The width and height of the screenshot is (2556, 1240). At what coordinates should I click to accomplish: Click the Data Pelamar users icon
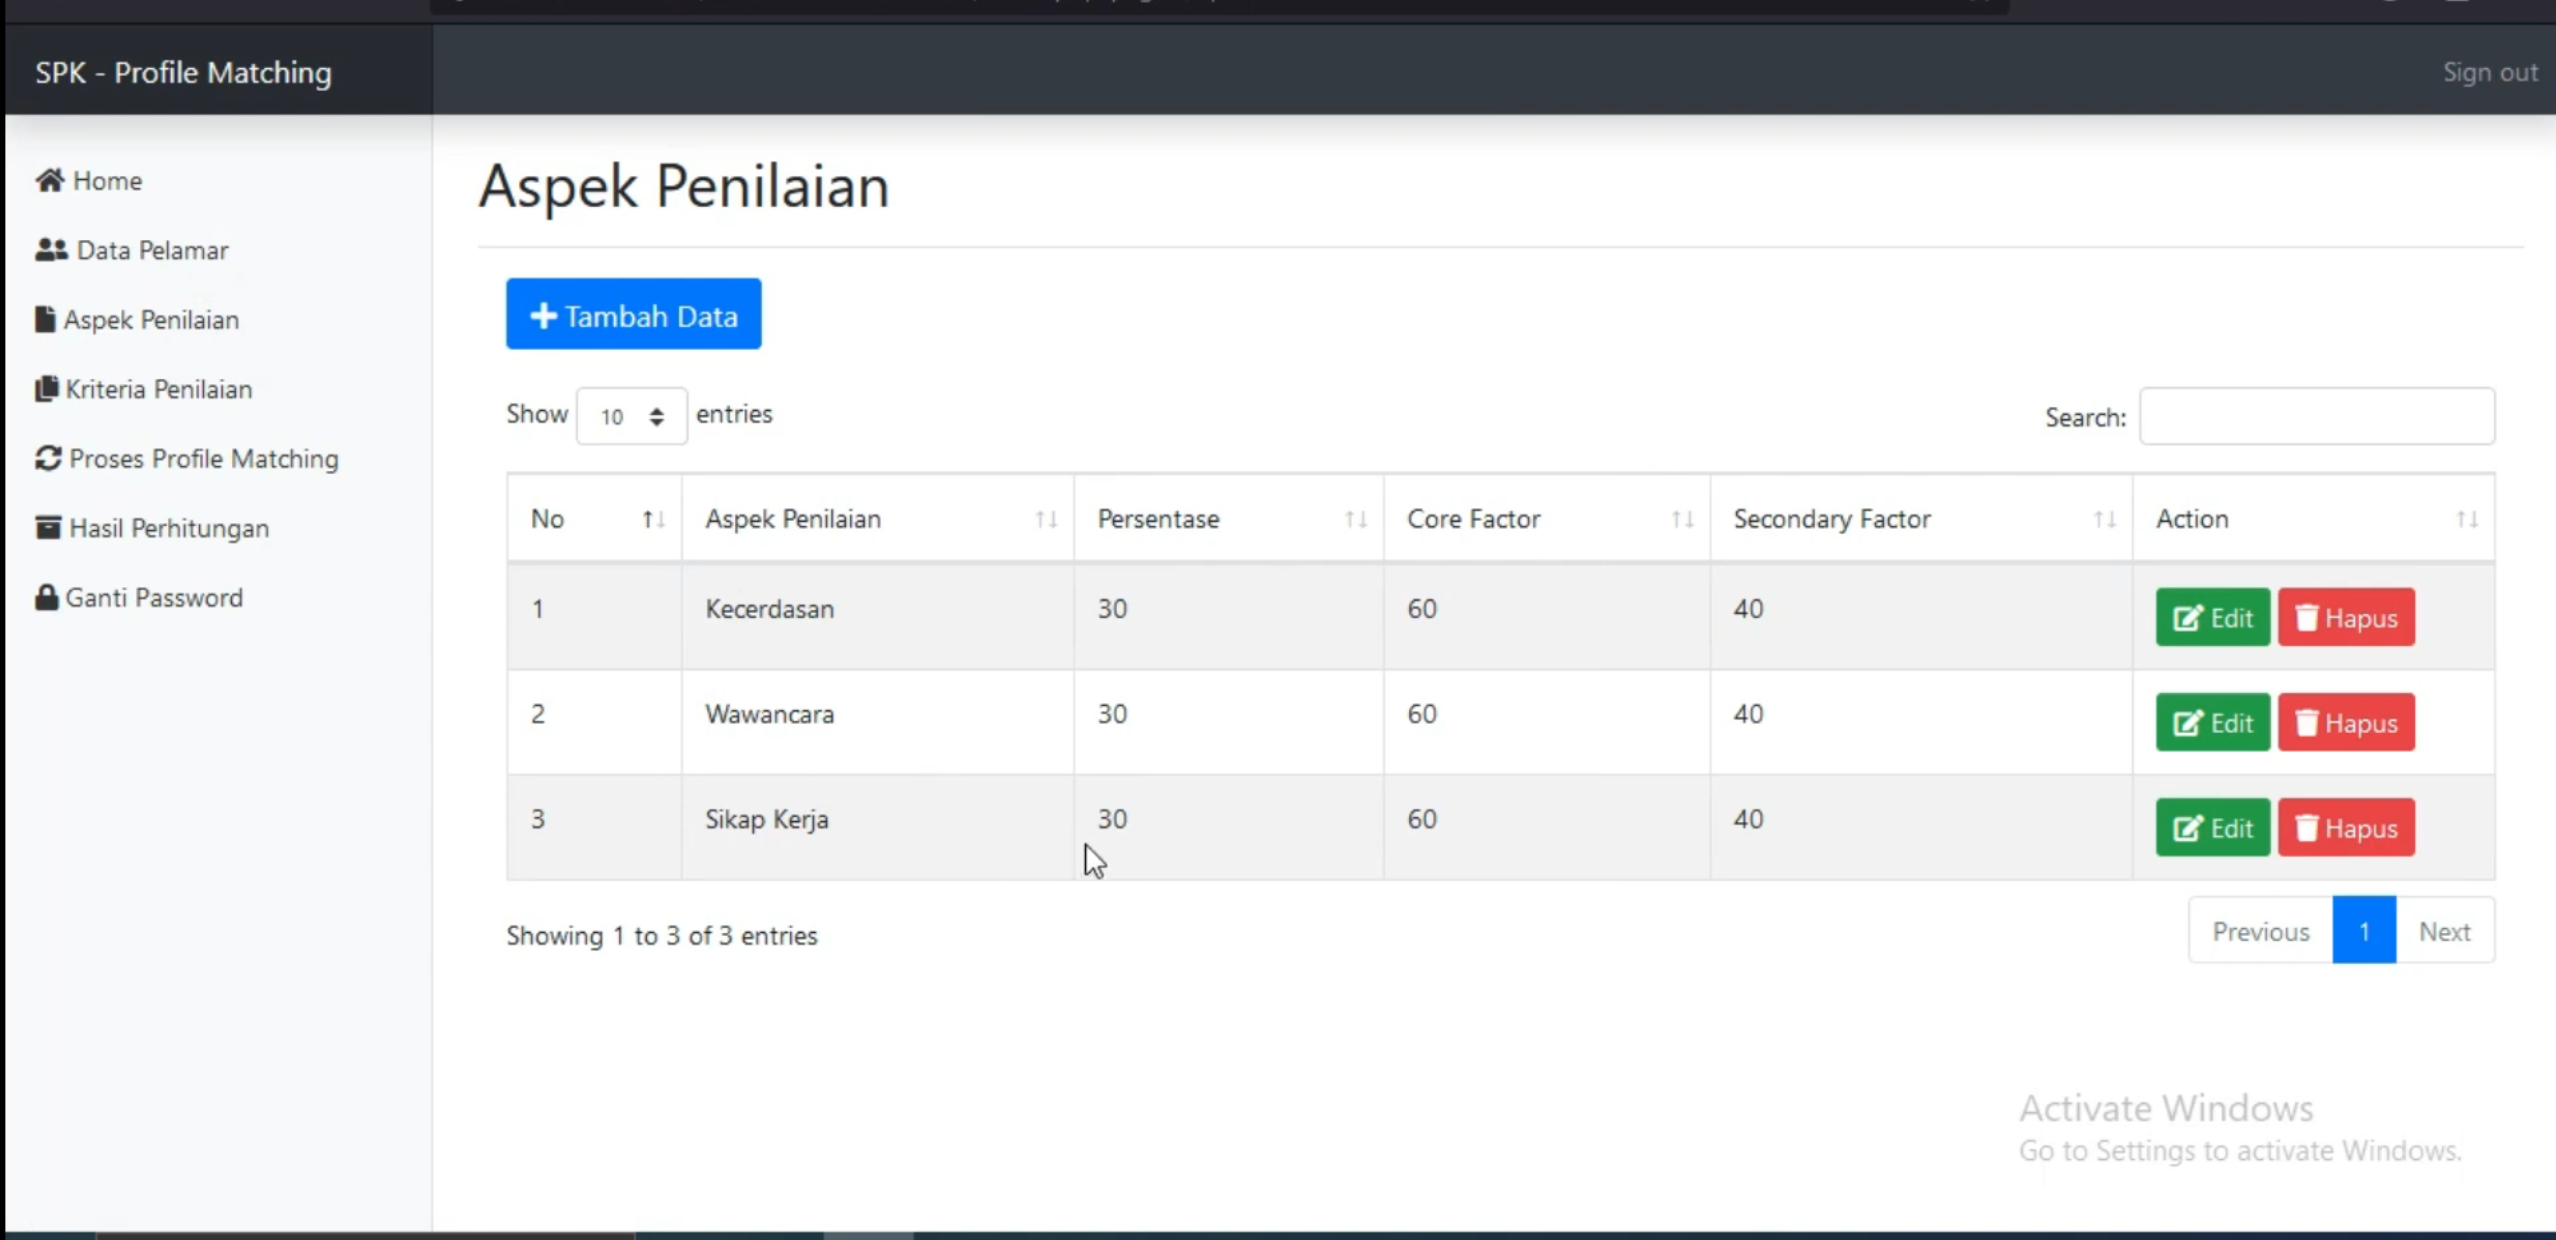52,249
